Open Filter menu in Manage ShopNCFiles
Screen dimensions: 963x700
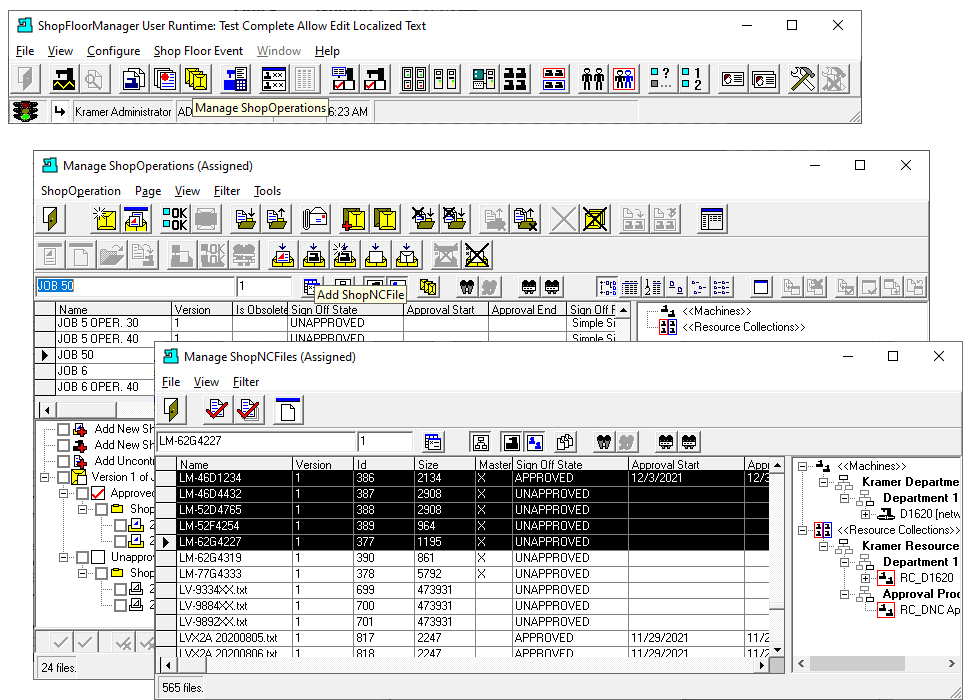point(246,382)
